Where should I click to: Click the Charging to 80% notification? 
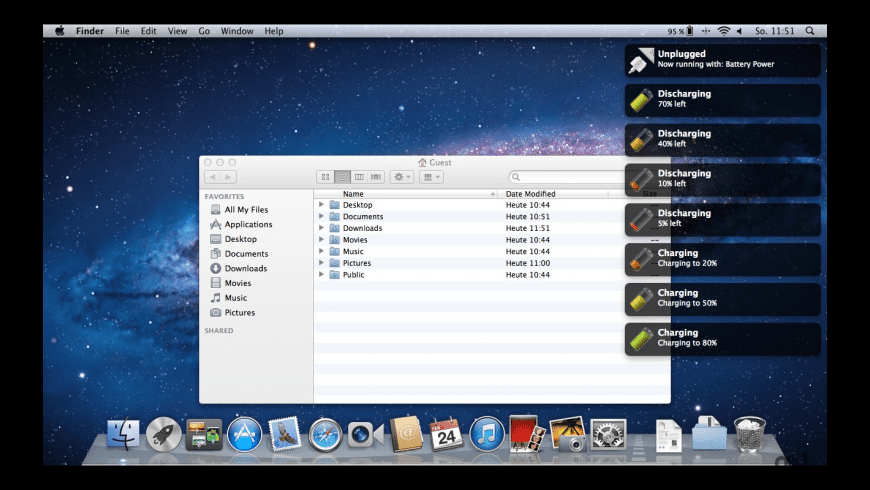pyautogui.click(x=722, y=339)
